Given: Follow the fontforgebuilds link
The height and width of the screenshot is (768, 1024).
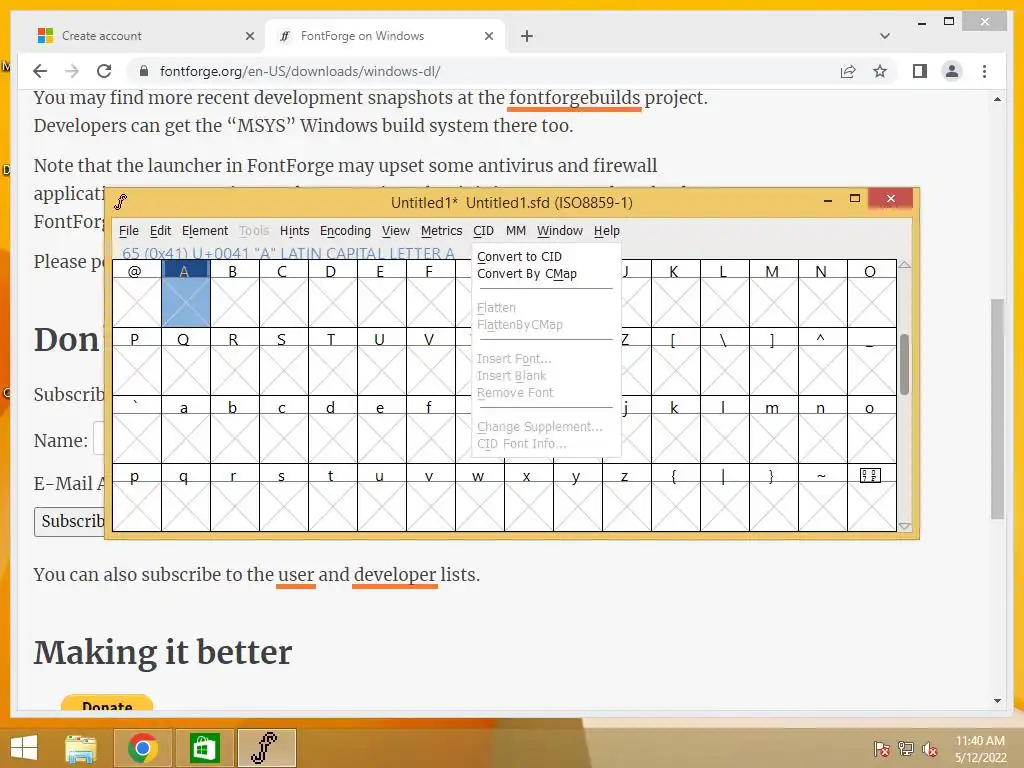Looking at the screenshot, I should point(574,98).
